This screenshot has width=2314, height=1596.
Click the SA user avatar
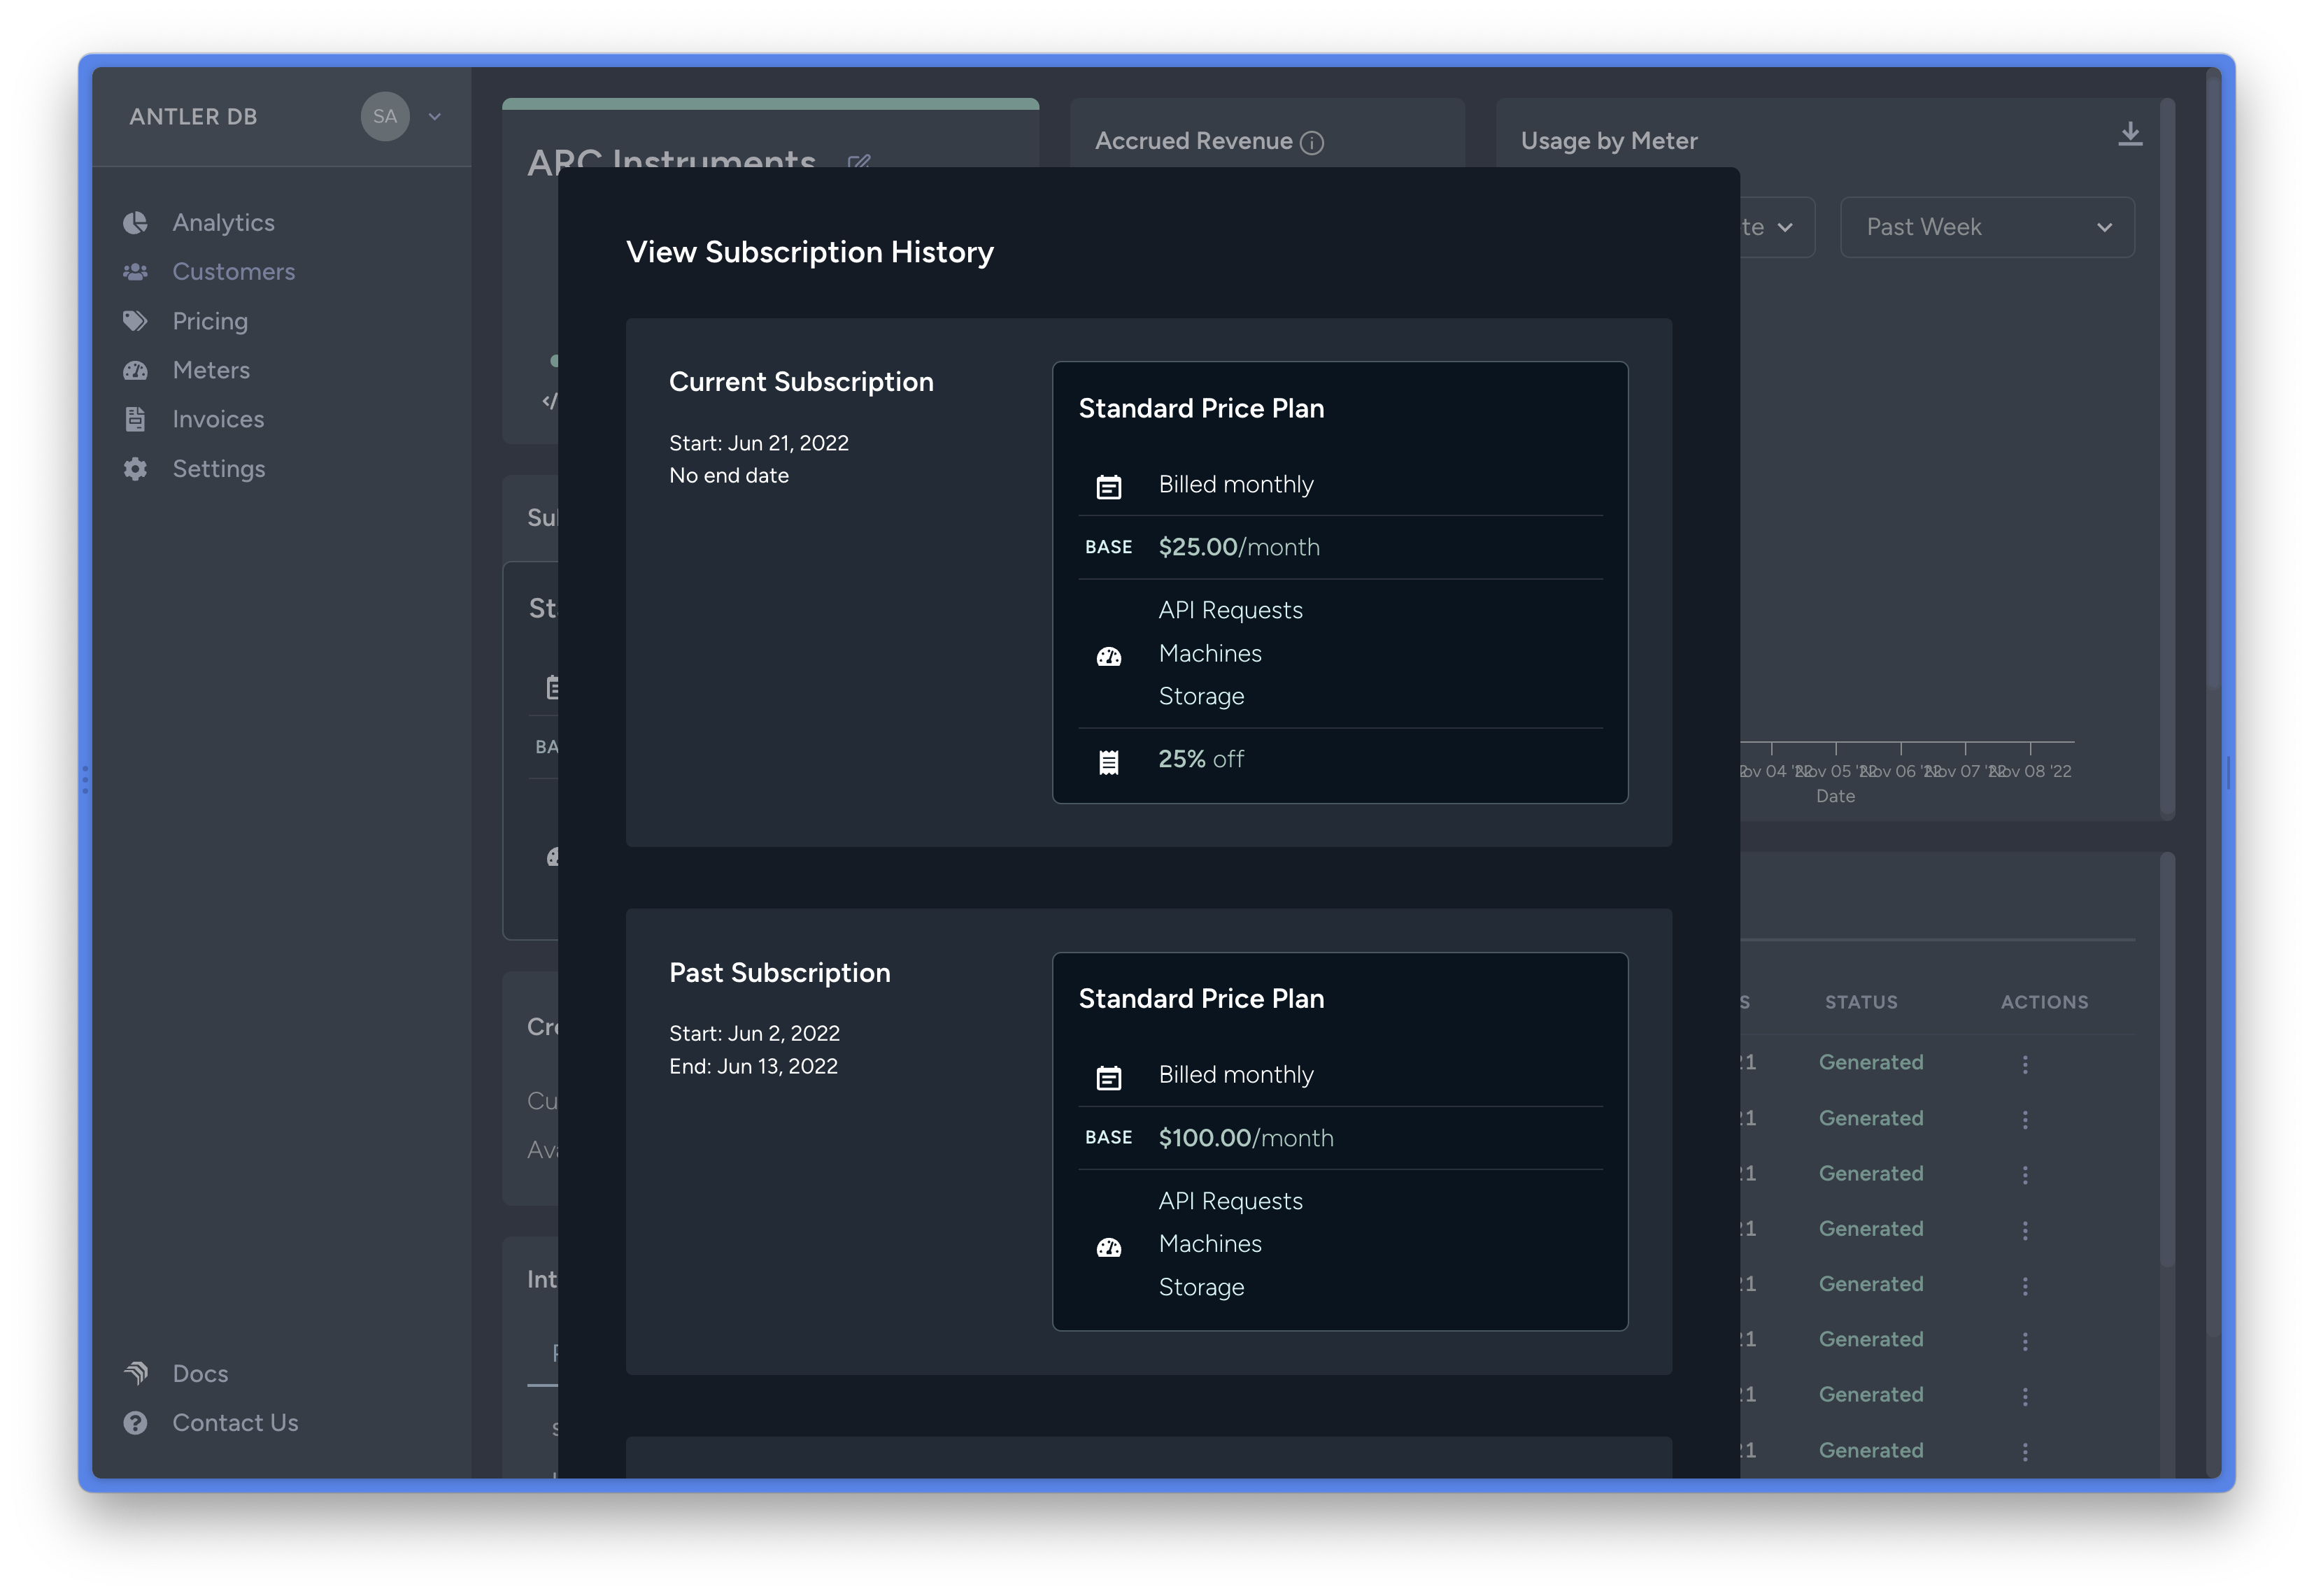[x=385, y=117]
